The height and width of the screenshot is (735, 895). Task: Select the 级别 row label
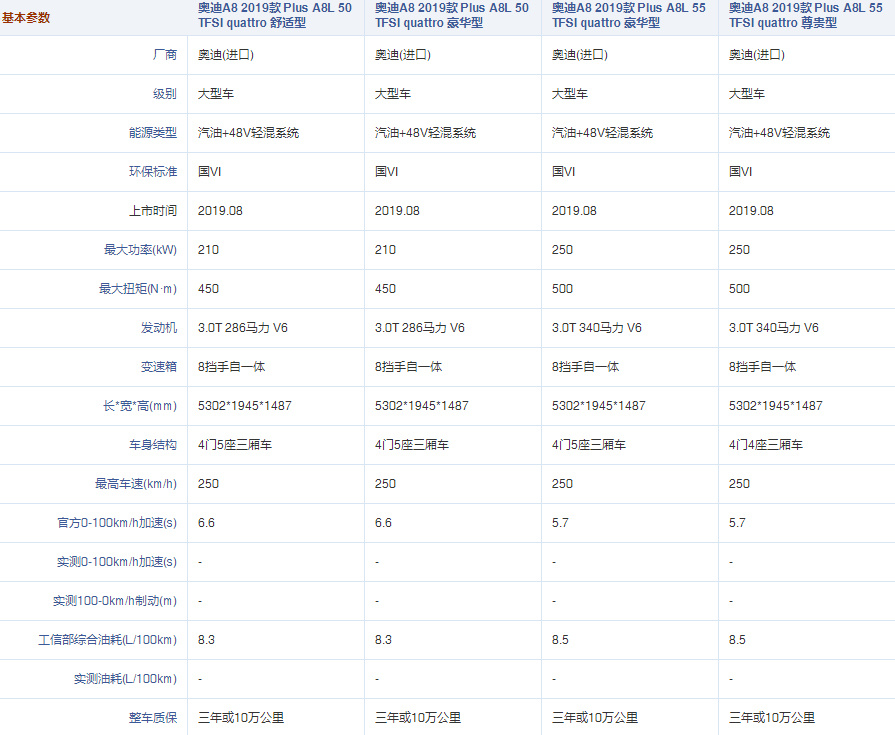click(165, 94)
